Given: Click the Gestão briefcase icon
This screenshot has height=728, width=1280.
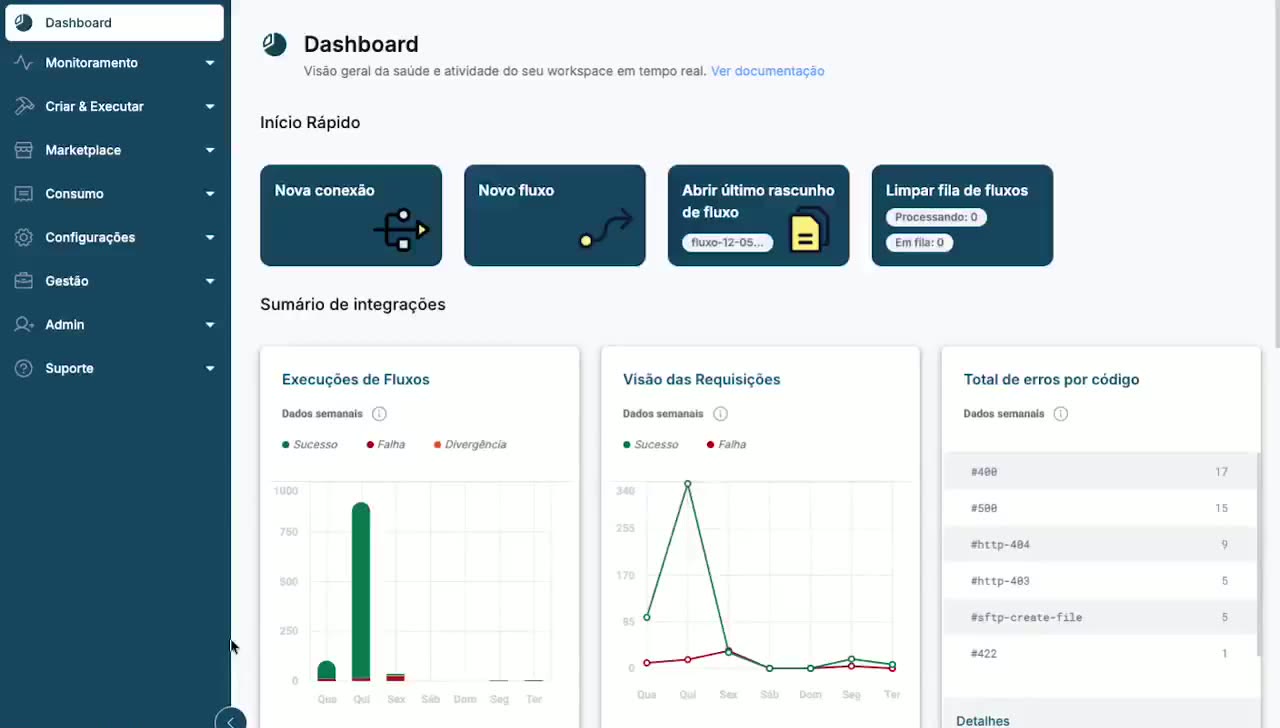Looking at the screenshot, I should (x=24, y=281).
